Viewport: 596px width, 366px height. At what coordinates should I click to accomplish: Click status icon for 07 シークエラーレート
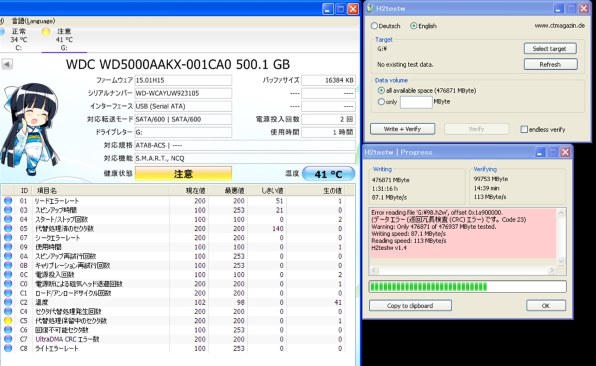point(8,238)
